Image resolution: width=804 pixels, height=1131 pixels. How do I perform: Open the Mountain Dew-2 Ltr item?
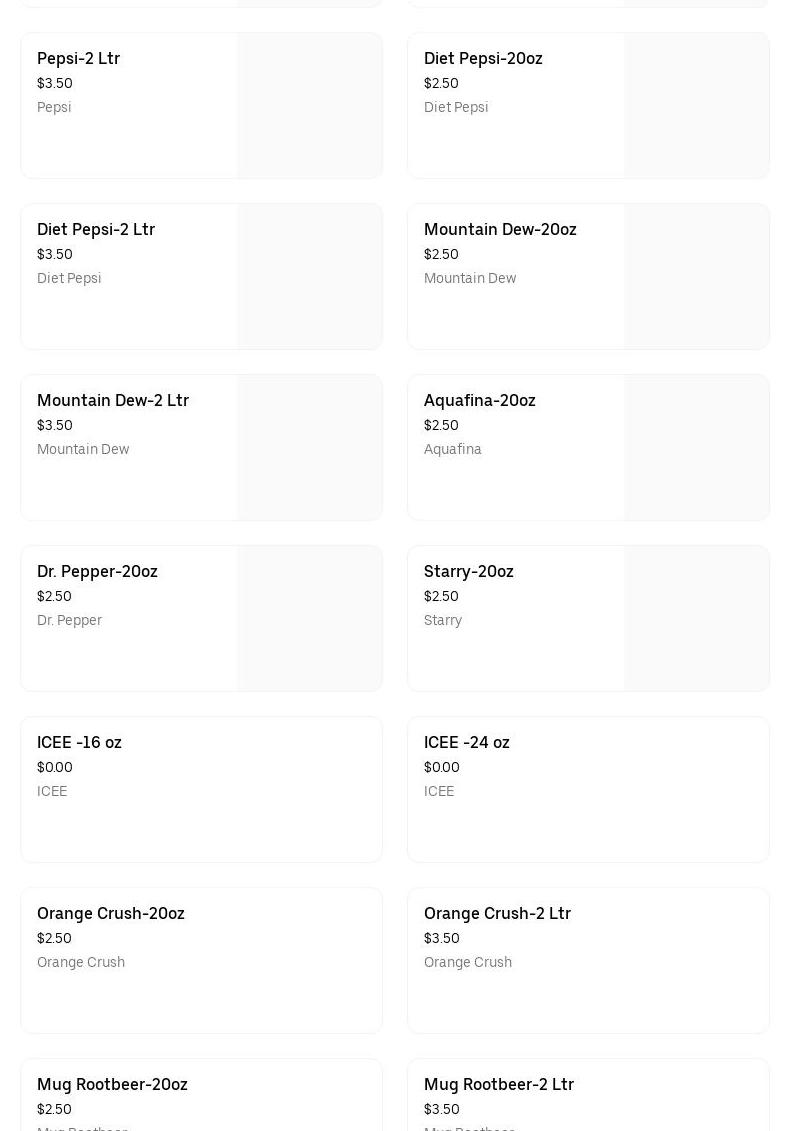tap(113, 400)
